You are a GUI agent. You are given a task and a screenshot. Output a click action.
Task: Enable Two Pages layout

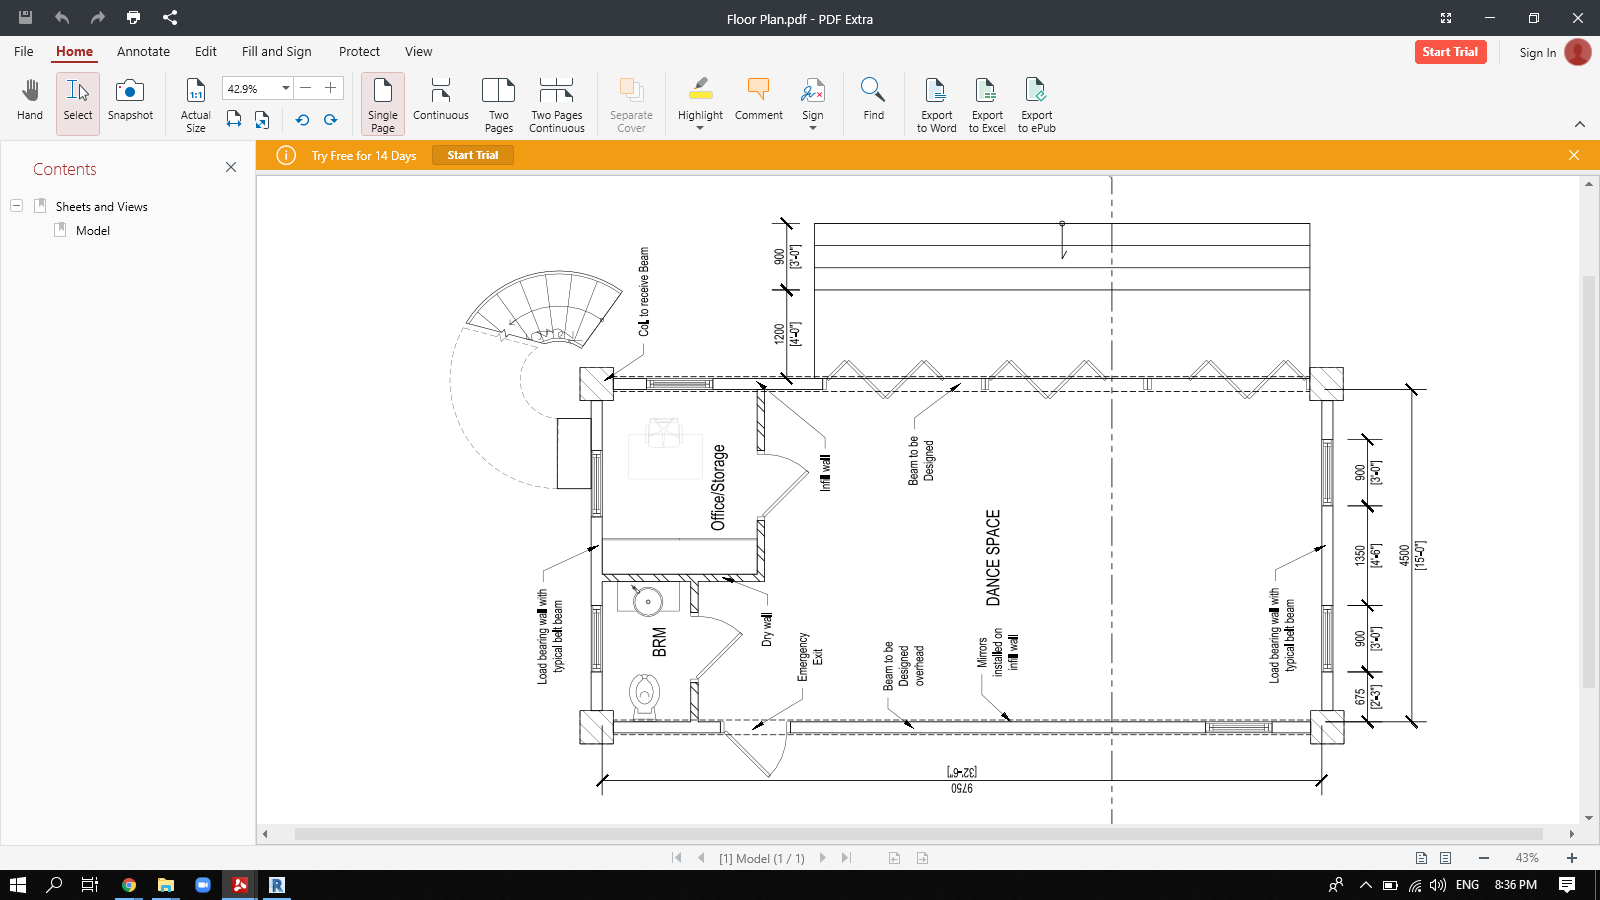[x=498, y=100]
